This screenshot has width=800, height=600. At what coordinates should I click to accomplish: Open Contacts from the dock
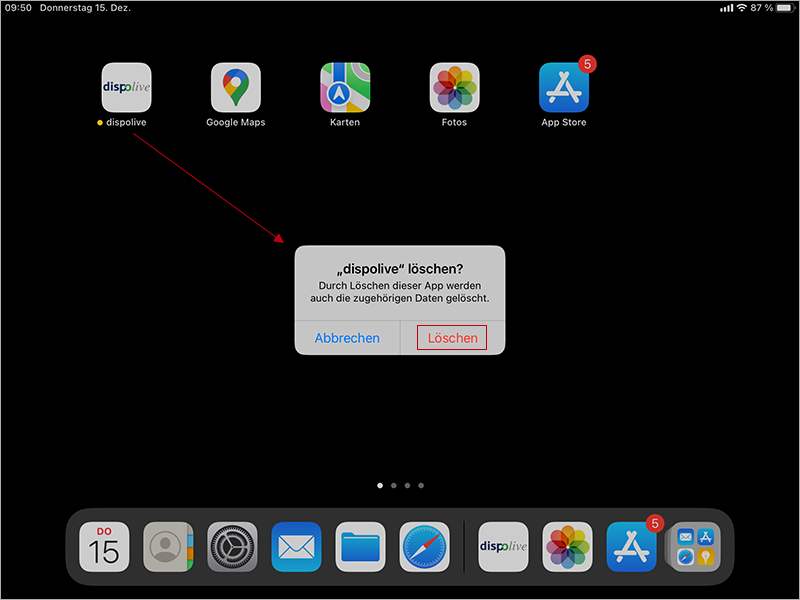tap(168, 546)
